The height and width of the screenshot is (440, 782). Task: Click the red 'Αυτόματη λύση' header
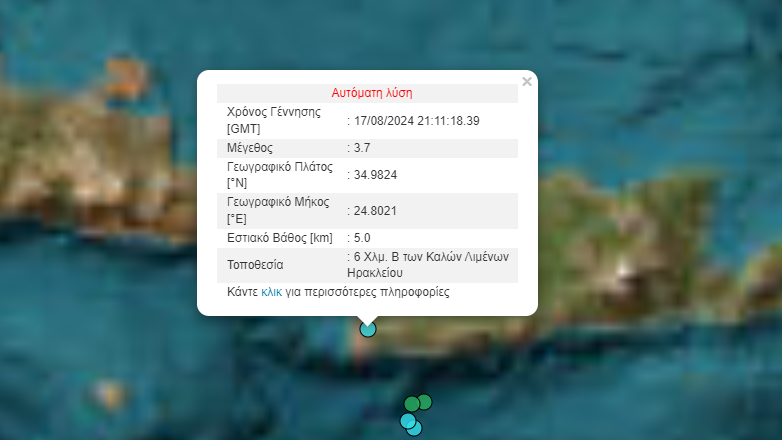[372, 93]
